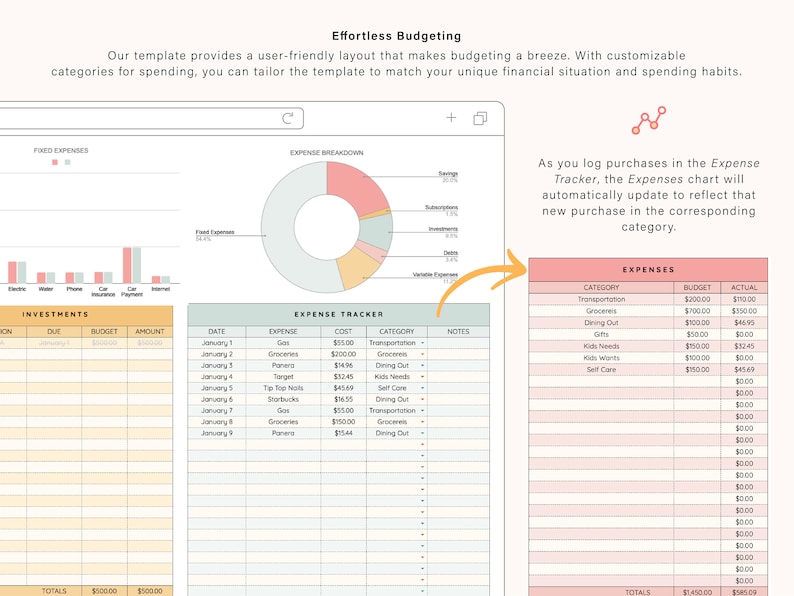Select the Kids Needs category cell
Viewport: 794px width, 596px height.
[x=601, y=346]
